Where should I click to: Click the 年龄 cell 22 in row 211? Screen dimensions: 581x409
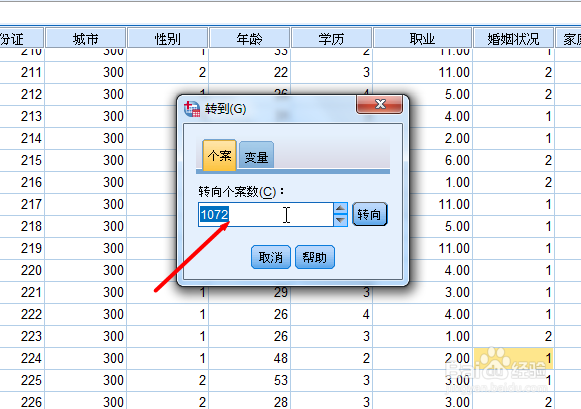coord(249,72)
